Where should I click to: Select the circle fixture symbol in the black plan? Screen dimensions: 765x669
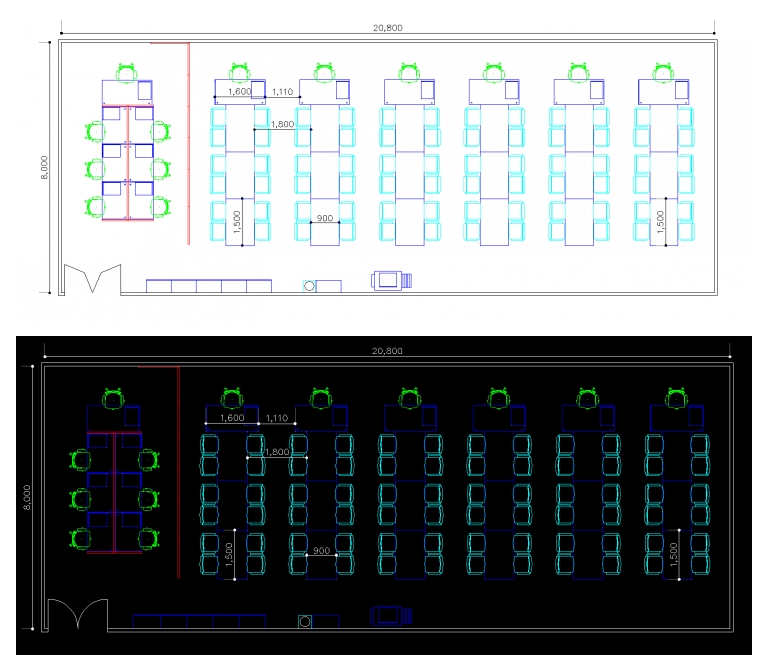305,622
